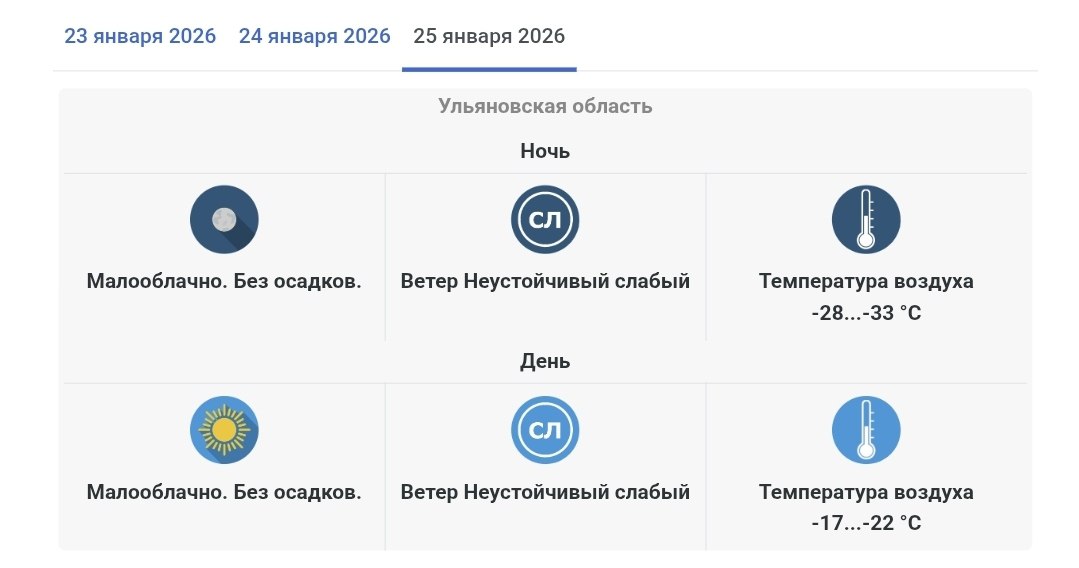Click the daytime sun weather icon
Viewport: 1079px width, 568px height.
click(224, 430)
